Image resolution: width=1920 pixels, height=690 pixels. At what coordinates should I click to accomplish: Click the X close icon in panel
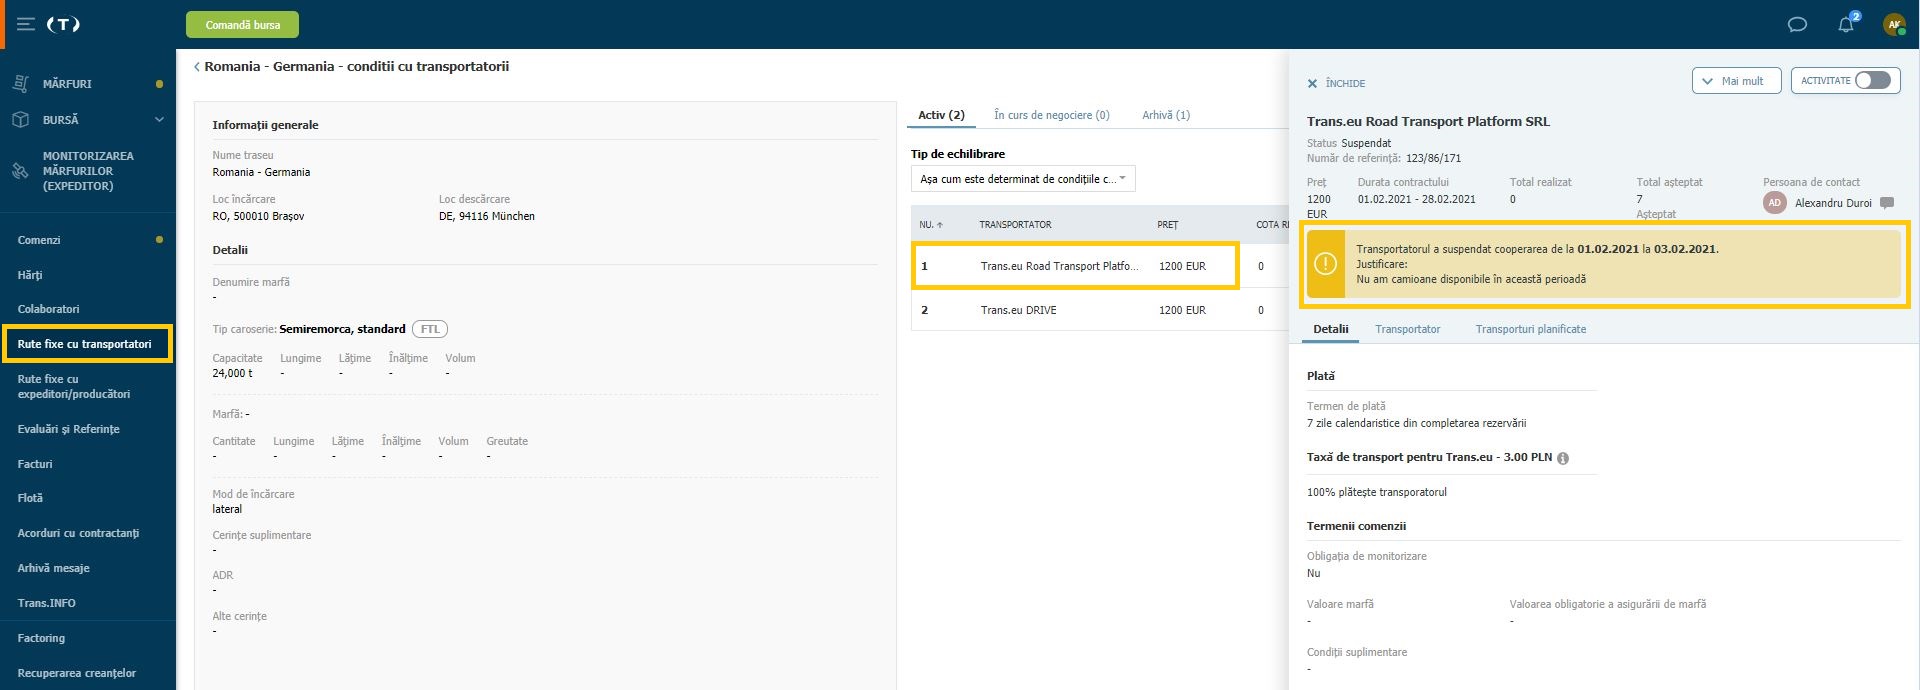pyautogui.click(x=1312, y=84)
